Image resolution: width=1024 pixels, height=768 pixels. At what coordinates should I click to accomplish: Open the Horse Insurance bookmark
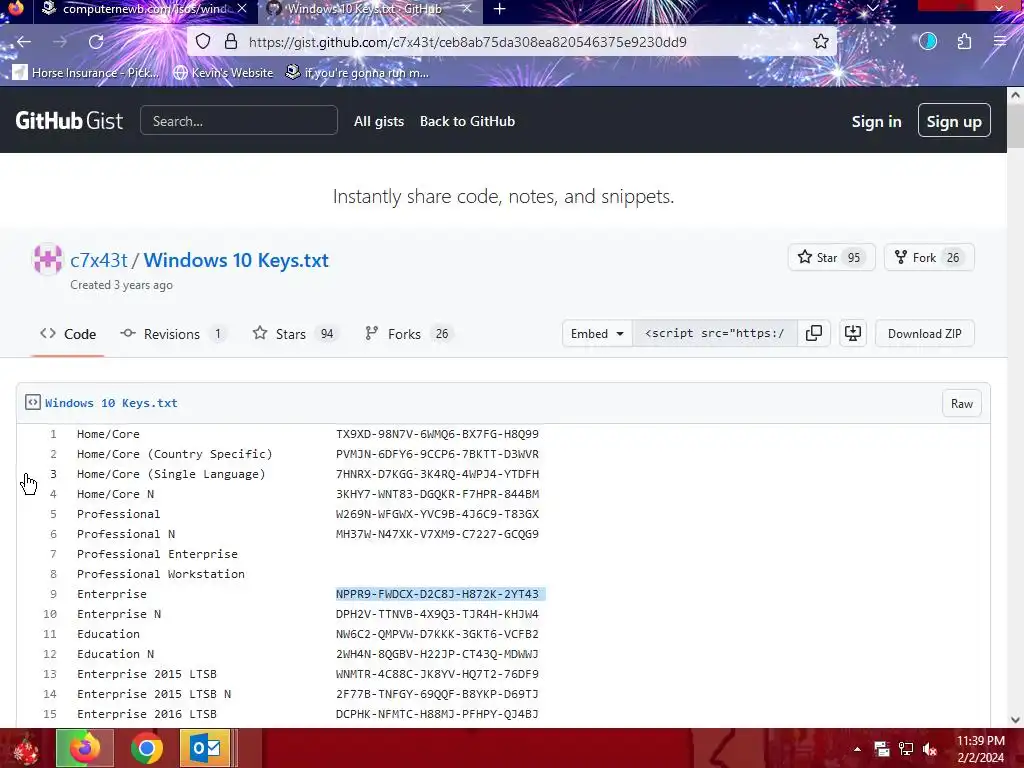86,72
